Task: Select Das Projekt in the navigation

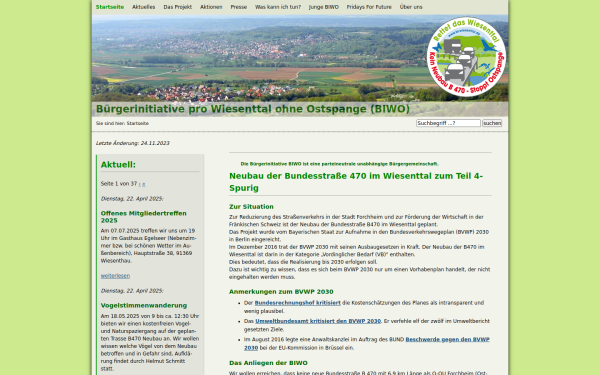Action: 178,7
